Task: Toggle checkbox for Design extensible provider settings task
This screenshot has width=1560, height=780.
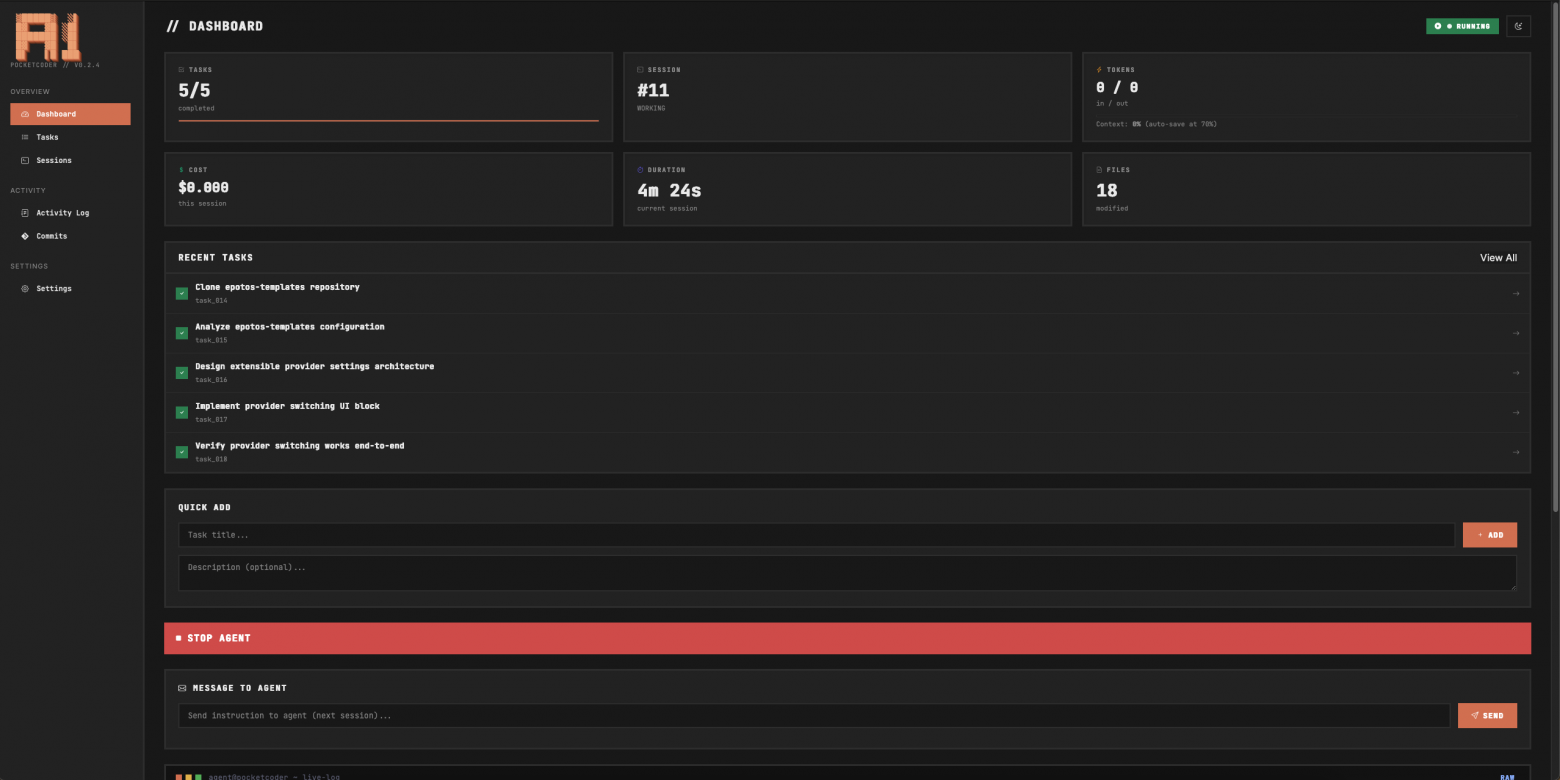Action: pos(182,373)
